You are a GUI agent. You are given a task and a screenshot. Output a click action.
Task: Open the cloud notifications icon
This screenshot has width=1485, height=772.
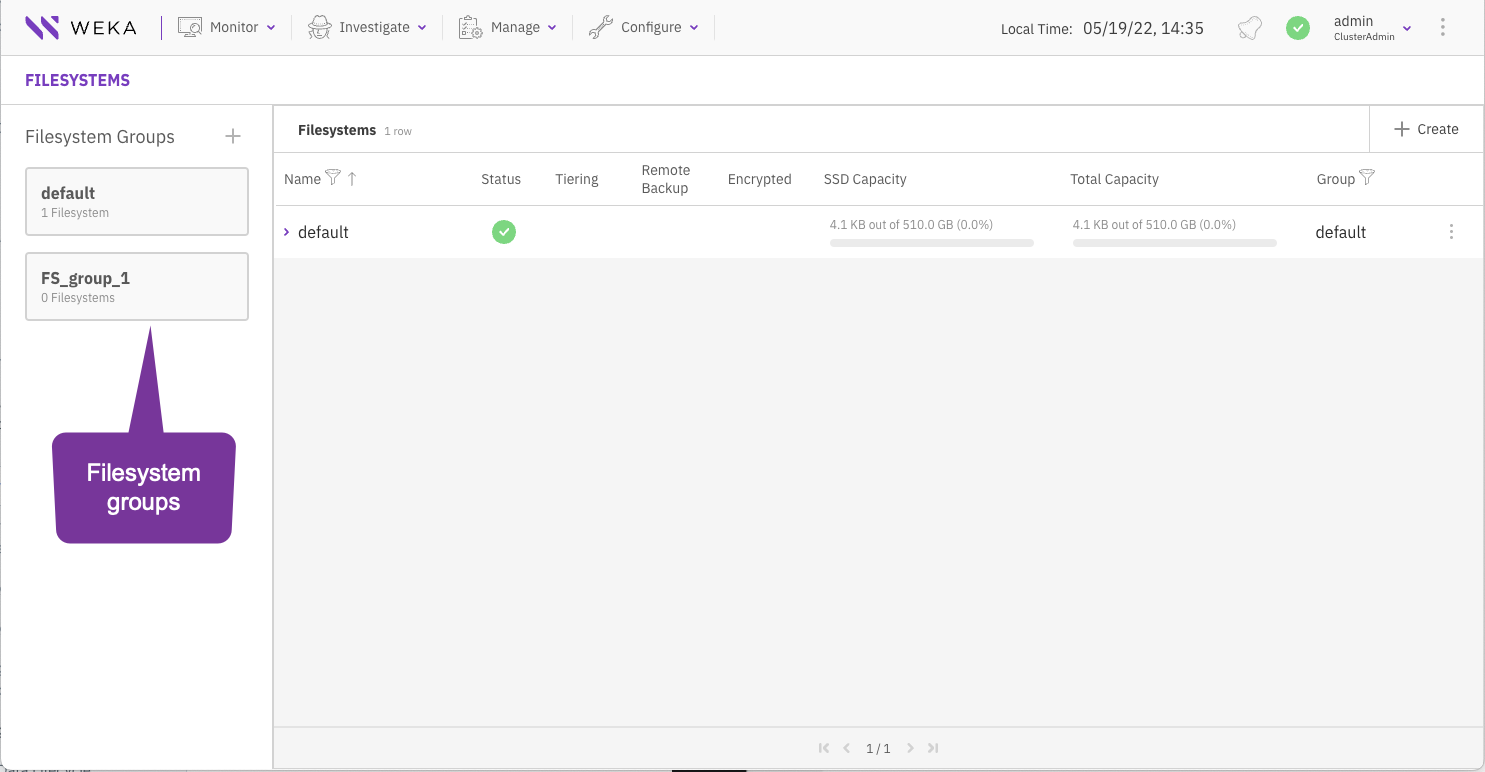(1249, 28)
